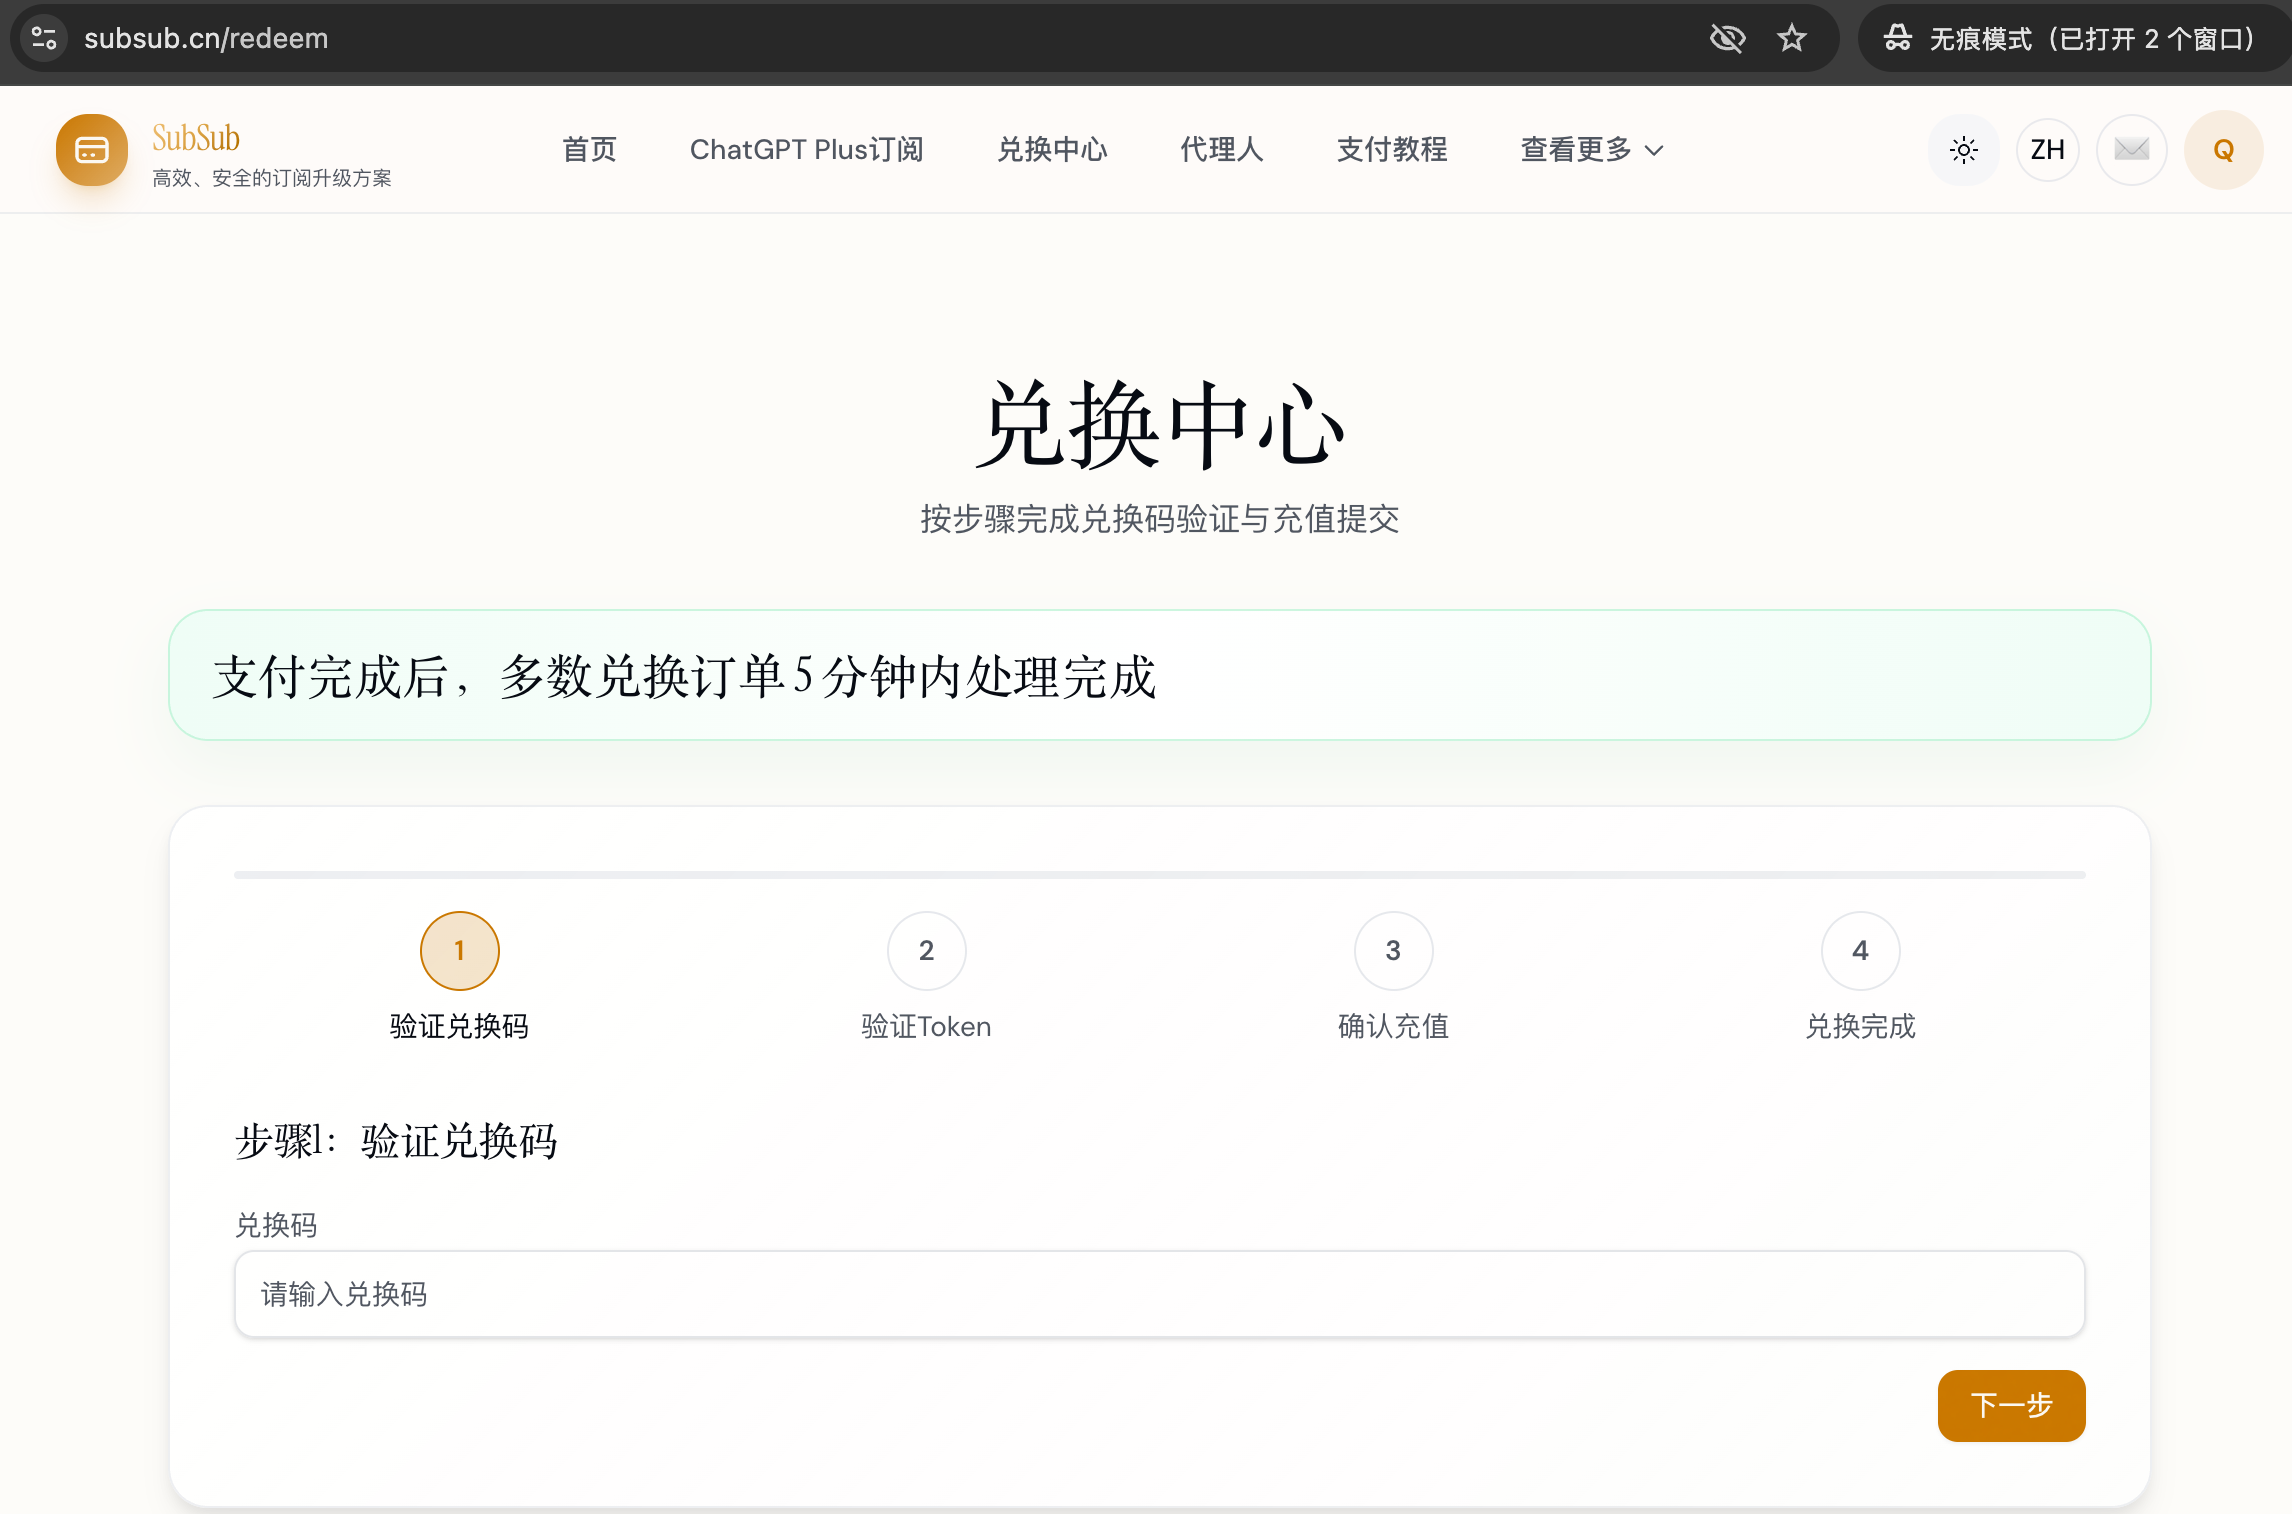This screenshot has width=2292, height=1514.
Task: Click the 下一步 button
Action: 2011,1405
